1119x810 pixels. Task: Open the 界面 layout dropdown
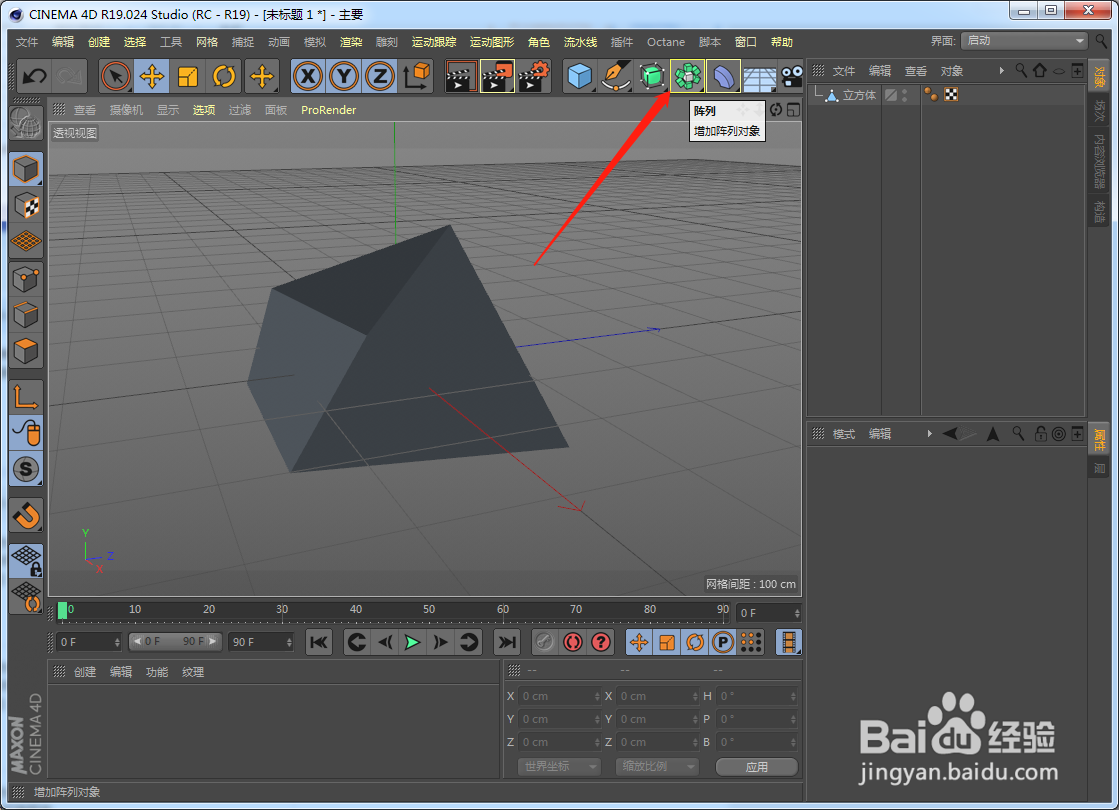pyautogui.click(x=1024, y=41)
